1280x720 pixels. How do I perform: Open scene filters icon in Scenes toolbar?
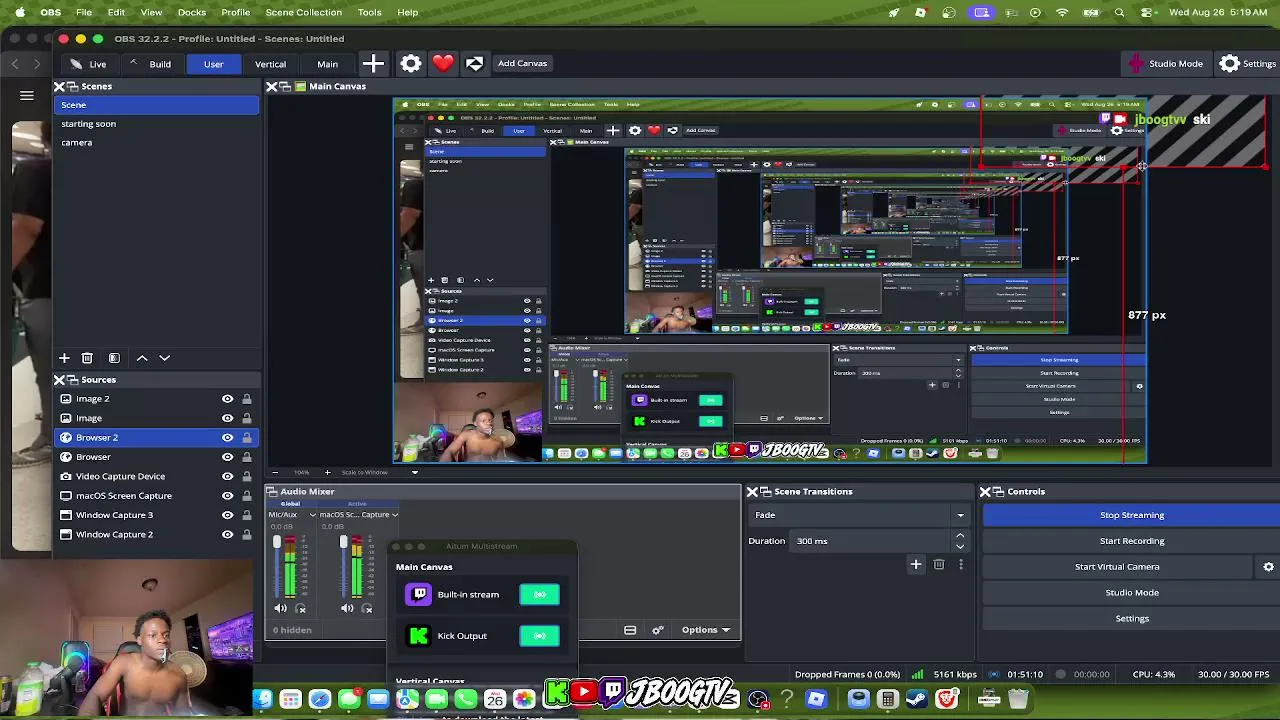tap(114, 357)
